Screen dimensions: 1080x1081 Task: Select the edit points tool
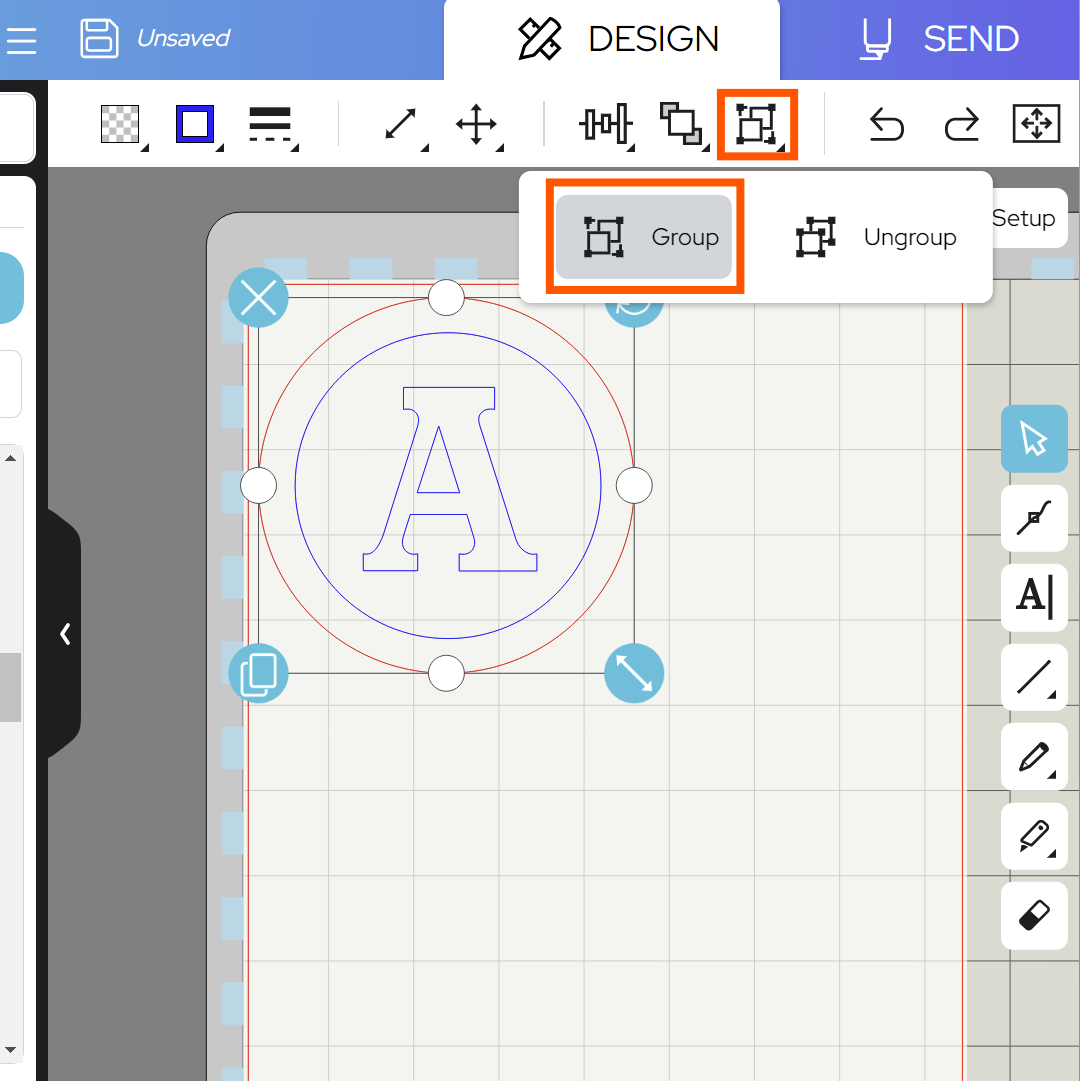click(x=1034, y=518)
